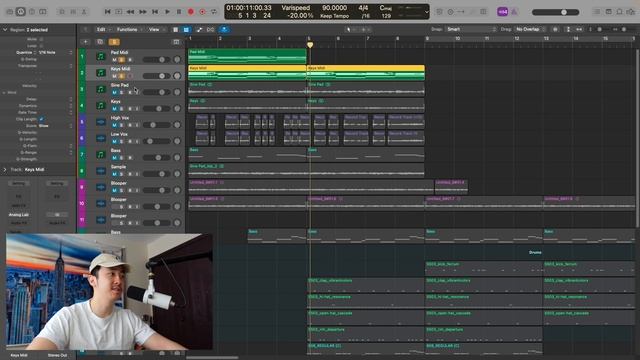Record-enable the Sample track
This screenshot has height=360, width=640.
[x=130, y=174]
